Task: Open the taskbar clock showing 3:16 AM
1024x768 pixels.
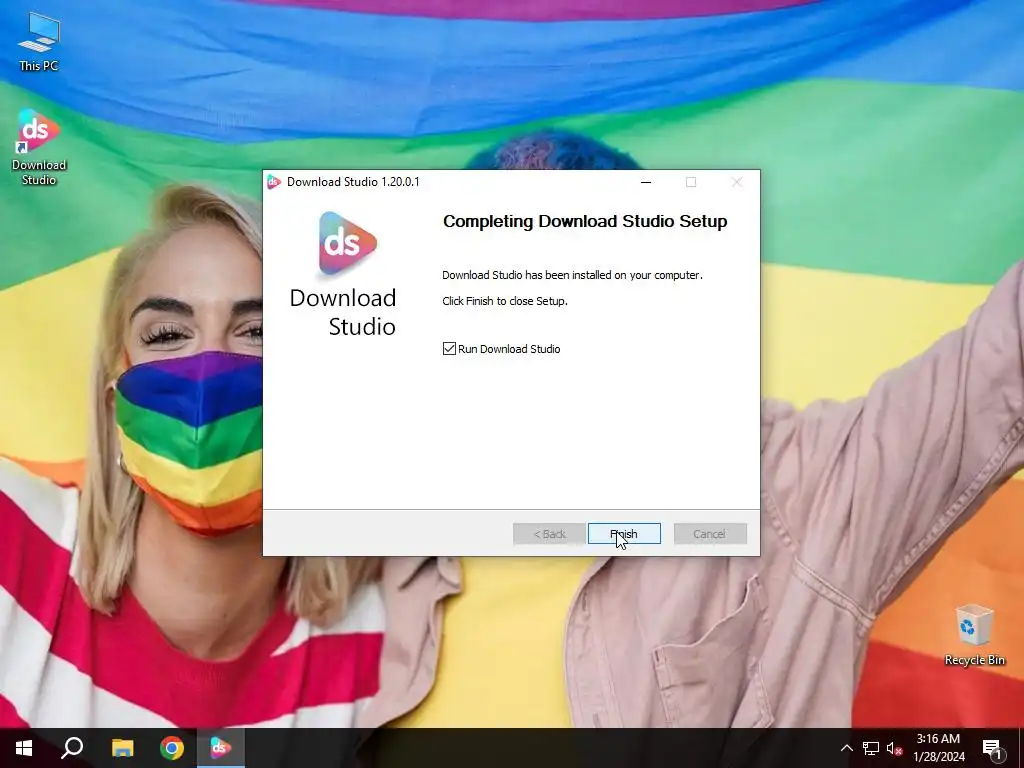Action: click(938, 748)
